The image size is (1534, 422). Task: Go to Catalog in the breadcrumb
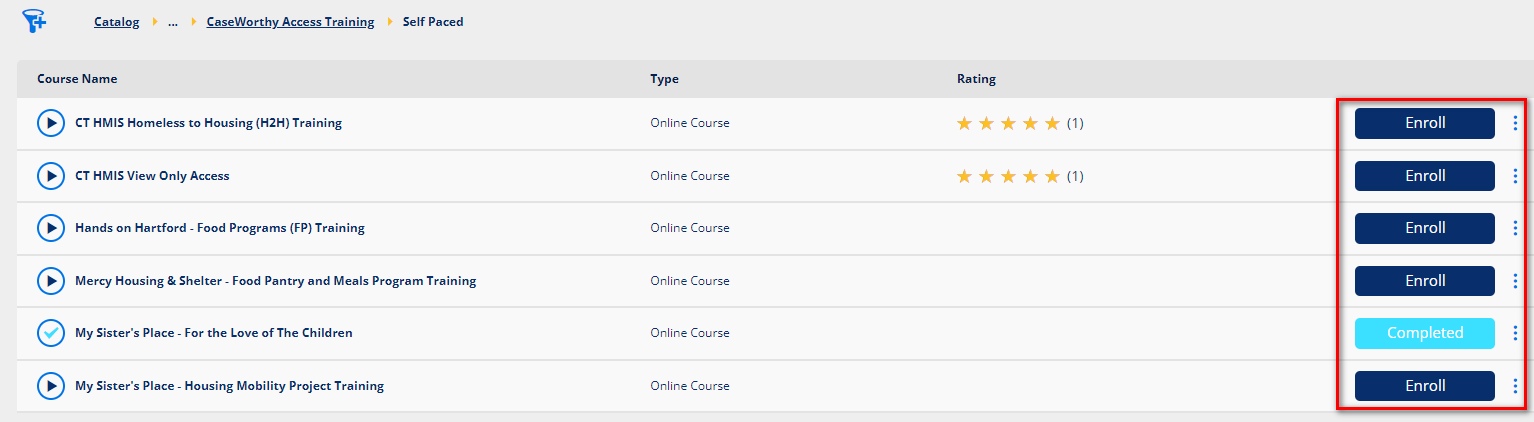[x=116, y=22]
